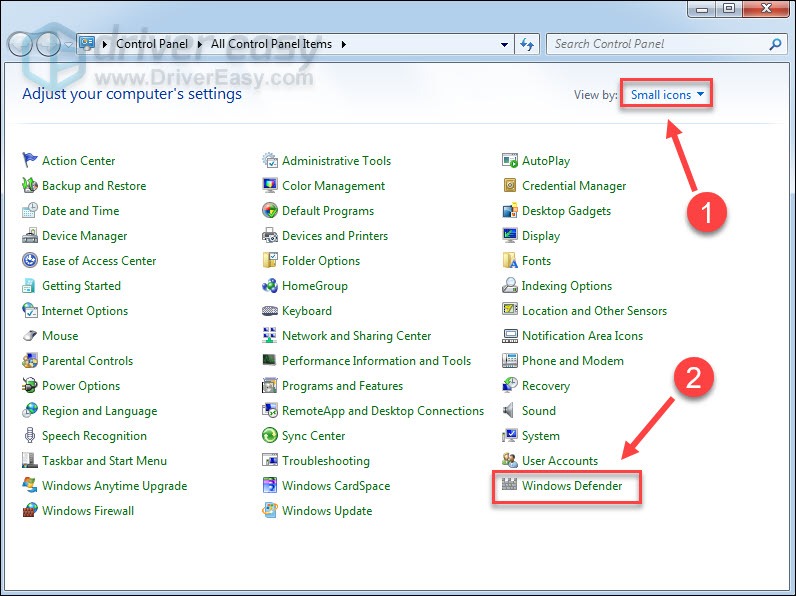Open Desktop Gadgets link
This screenshot has height=596, width=796.
(567, 211)
